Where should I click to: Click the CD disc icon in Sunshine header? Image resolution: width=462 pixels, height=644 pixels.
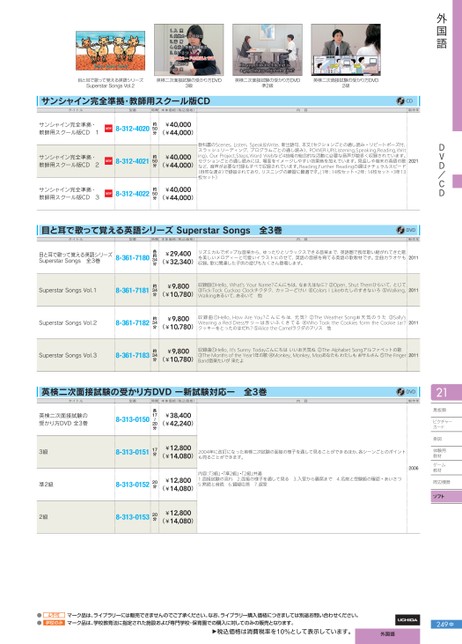coord(400,101)
